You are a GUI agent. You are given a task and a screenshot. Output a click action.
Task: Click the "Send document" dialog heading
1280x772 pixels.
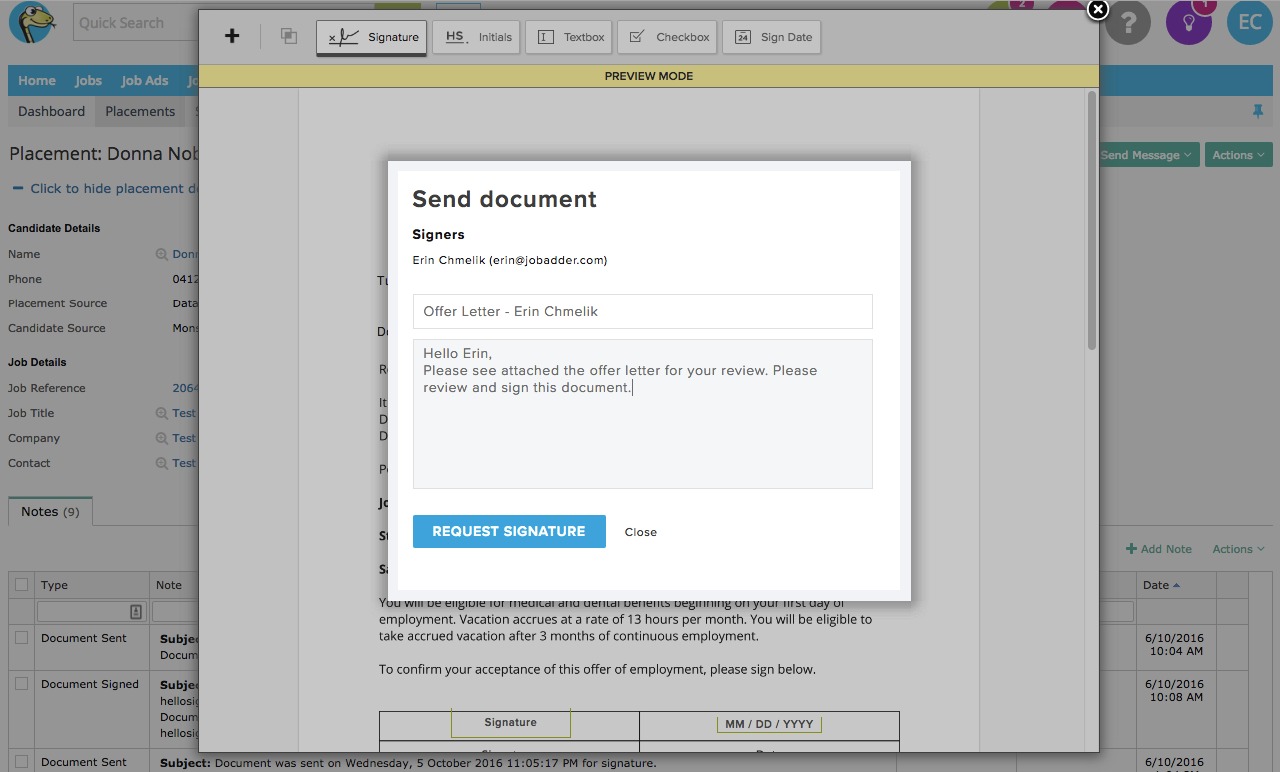[505, 199]
